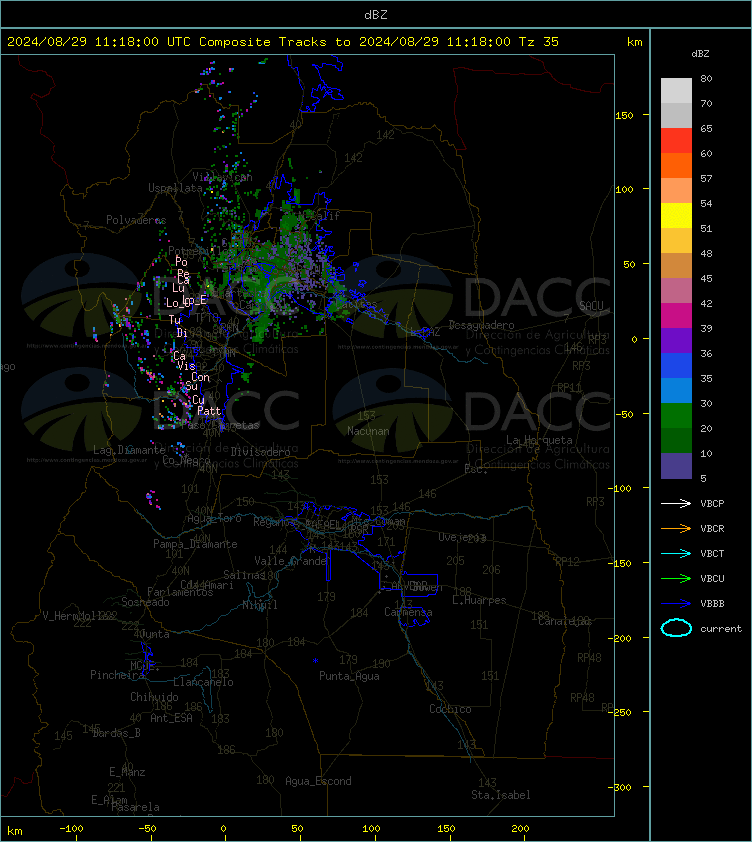
Task: Click the 'Vis' storm track label
Action: coord(186,366)
